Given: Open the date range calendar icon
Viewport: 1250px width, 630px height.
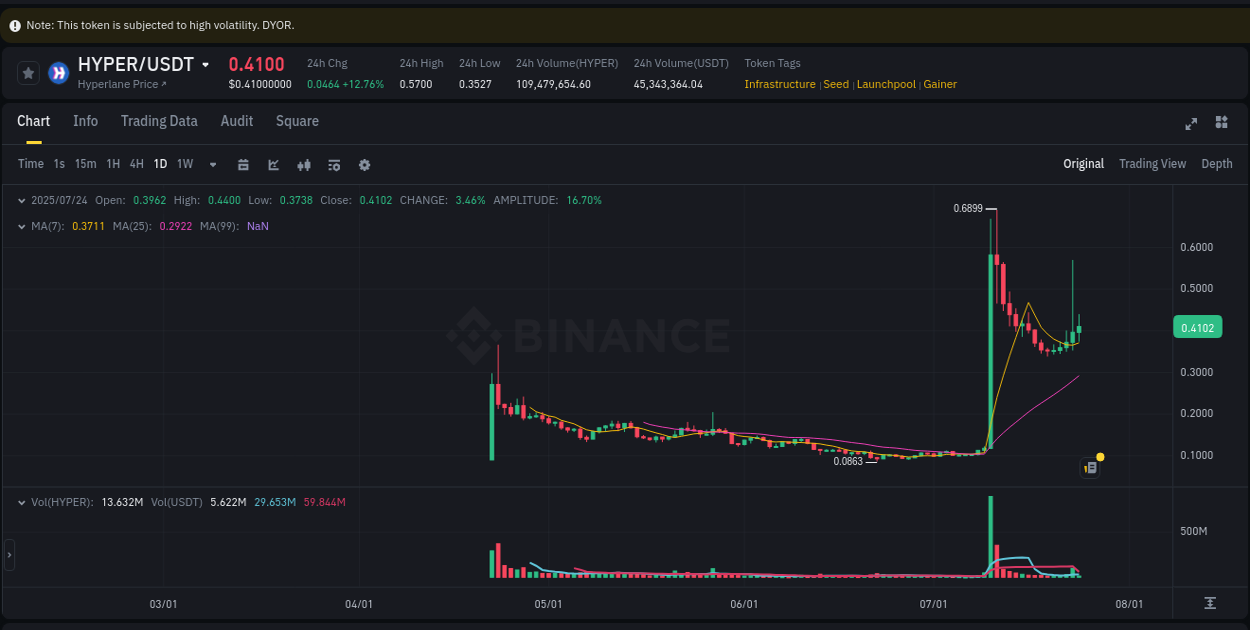Looking at the screenshot, I should (243, 164).
